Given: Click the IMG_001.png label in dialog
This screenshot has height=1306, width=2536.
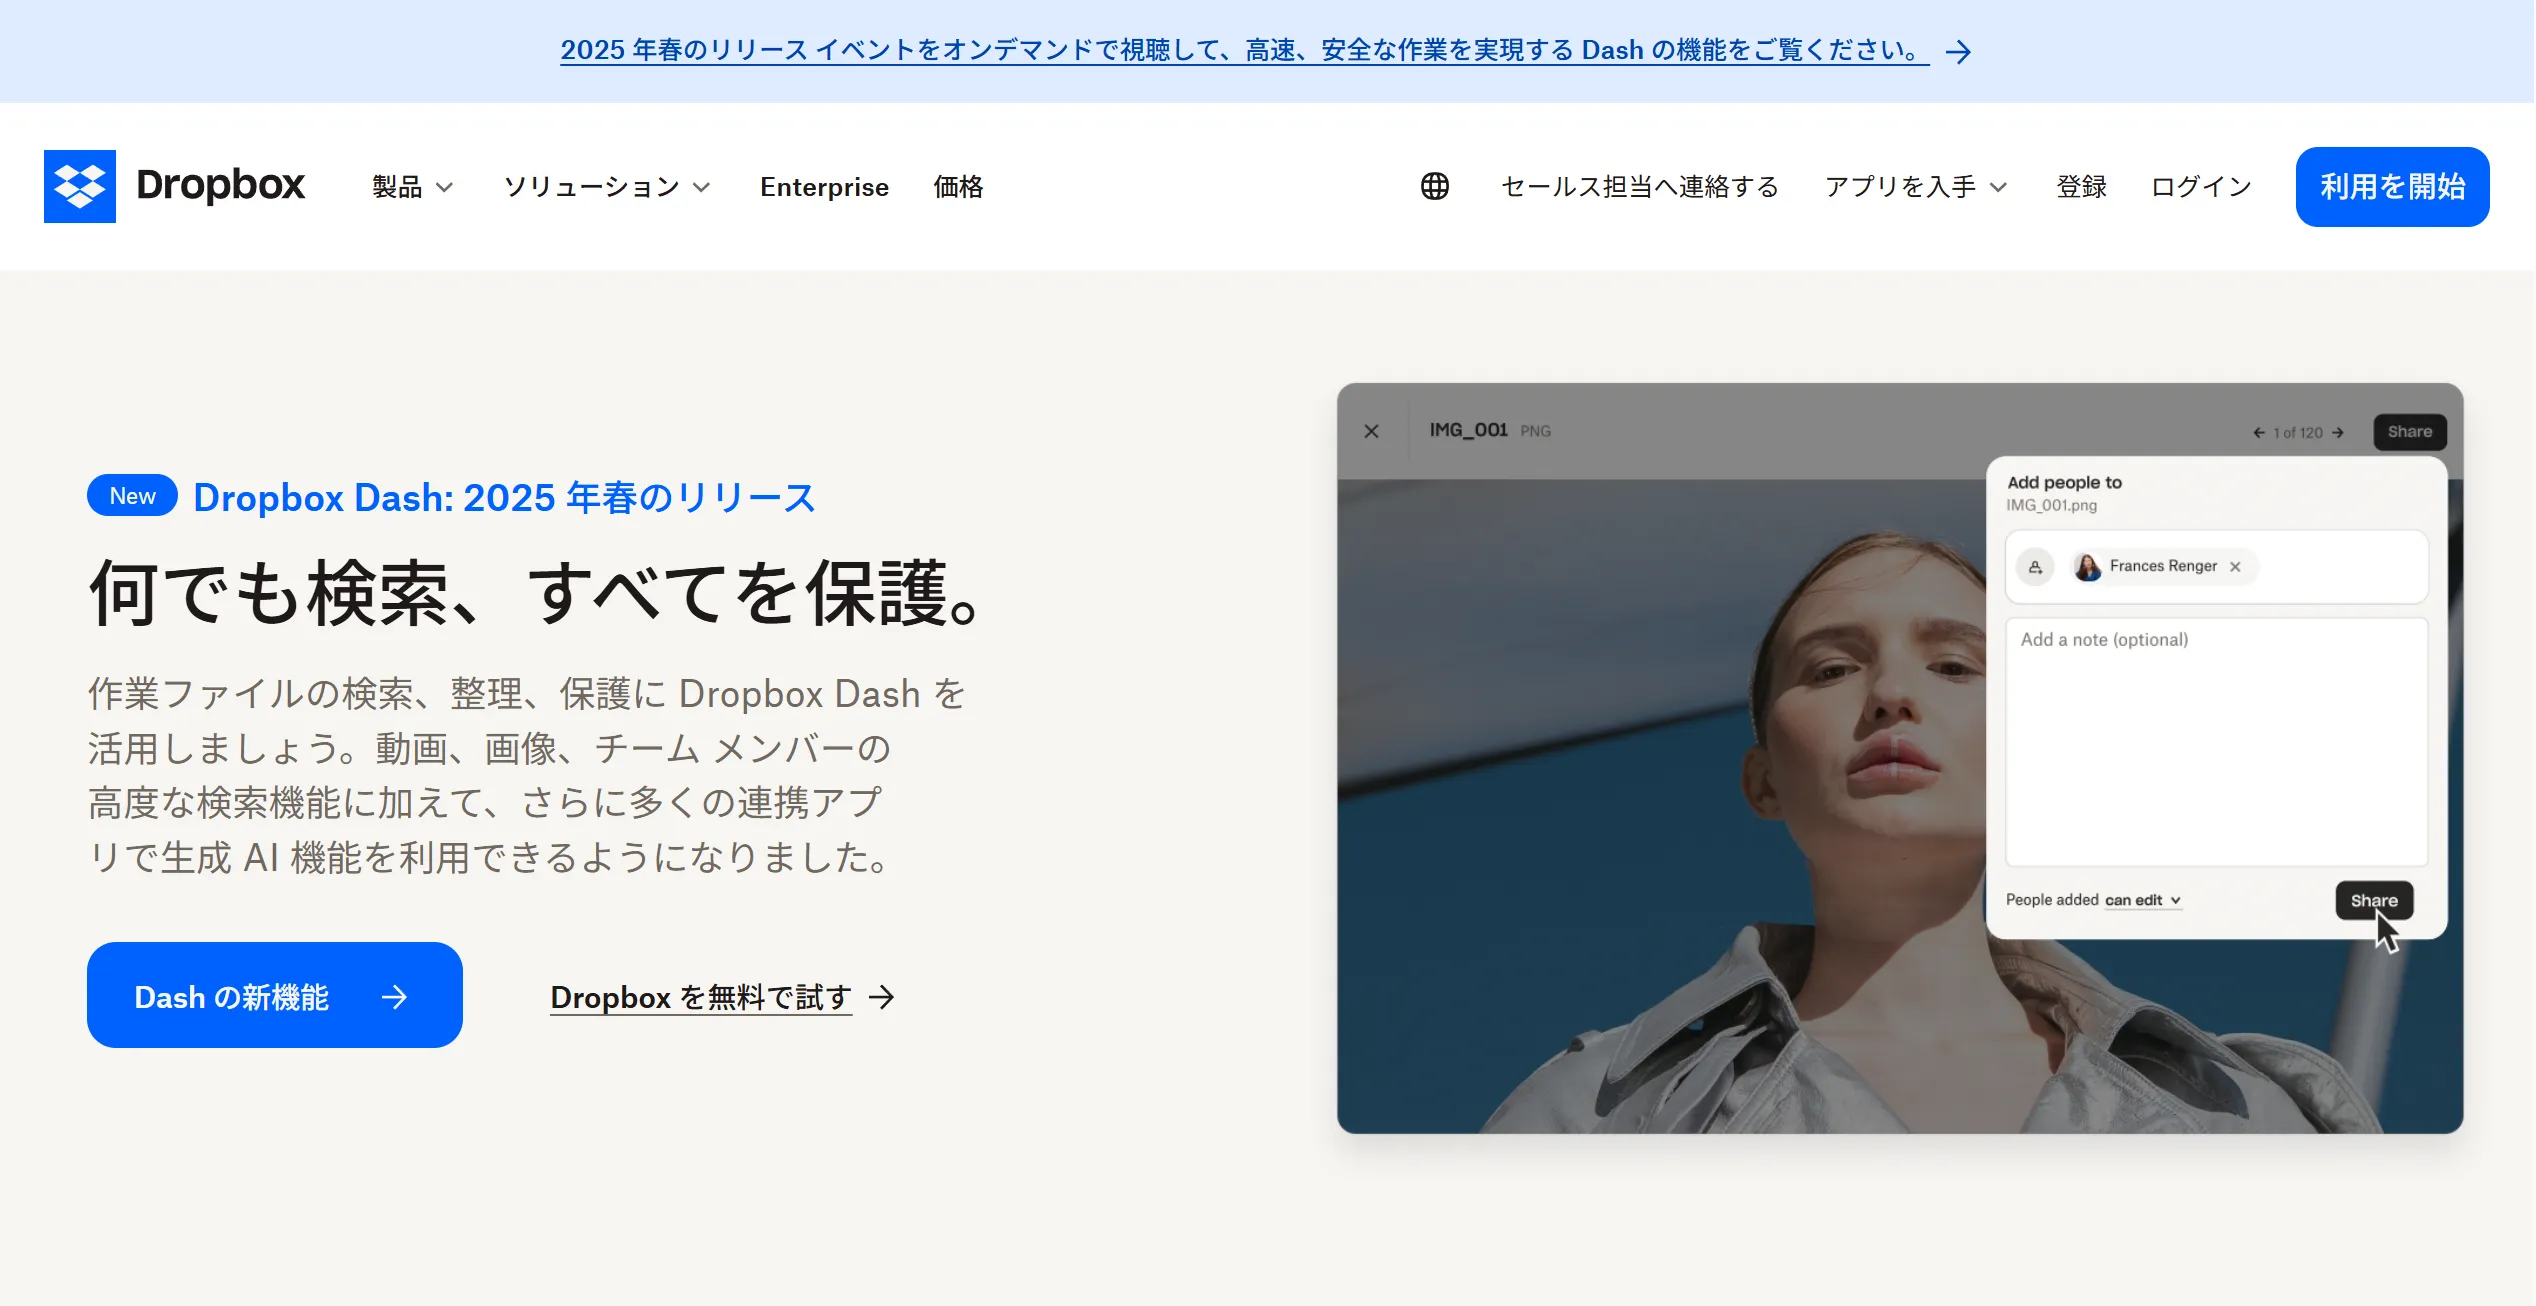Looking at the screenshot, I should click(2051, 505).
